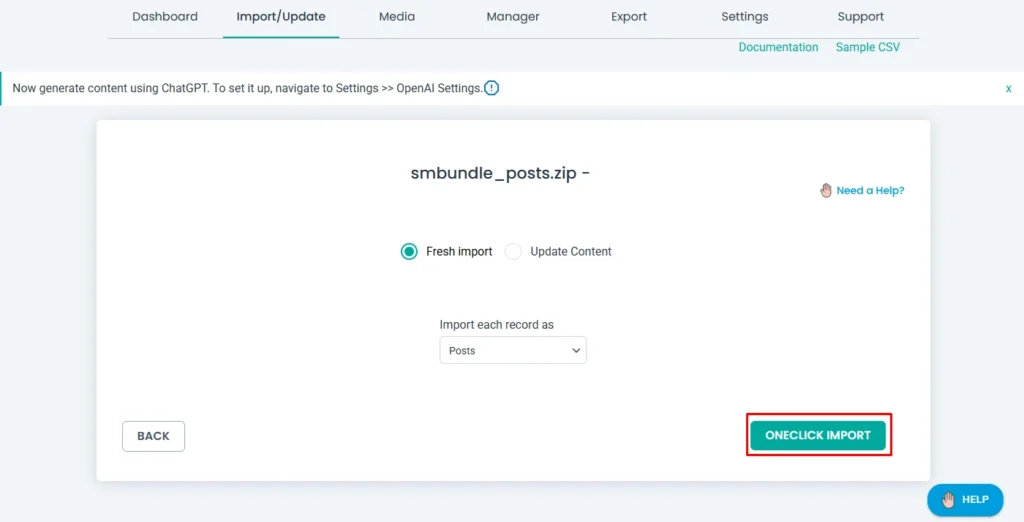The width and height of the screenshot is (1024, 522).
Task: Choose the Update Content radio option
Action: 513,252
